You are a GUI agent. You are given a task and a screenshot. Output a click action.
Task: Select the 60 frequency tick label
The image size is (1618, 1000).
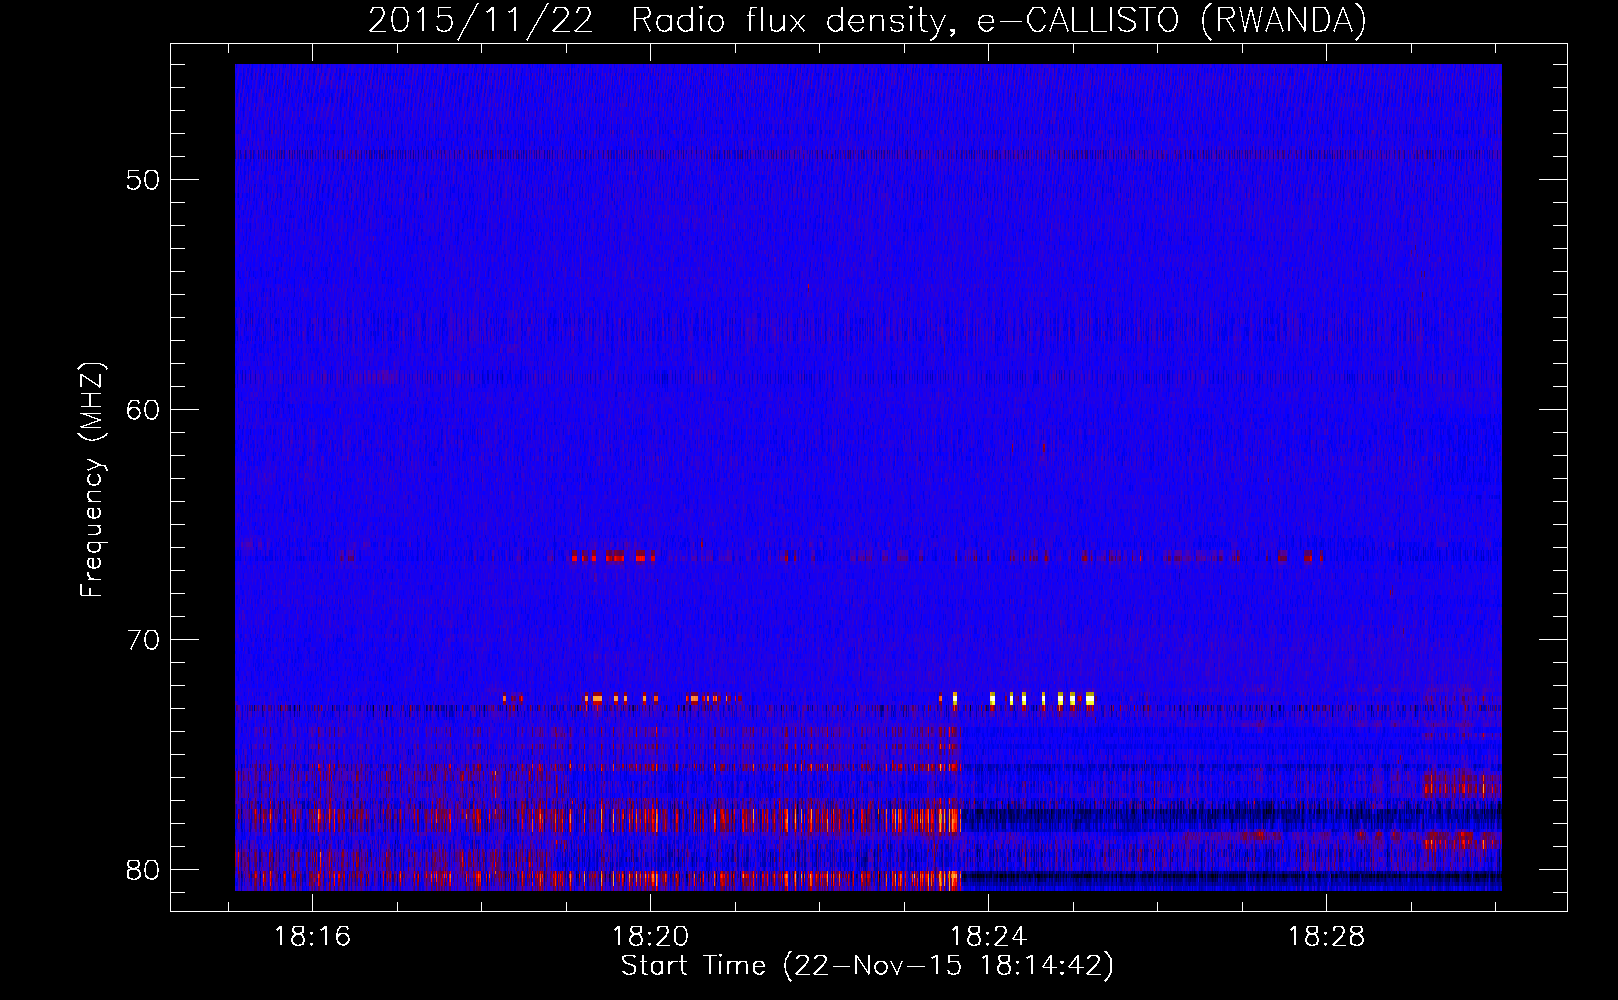143,410
